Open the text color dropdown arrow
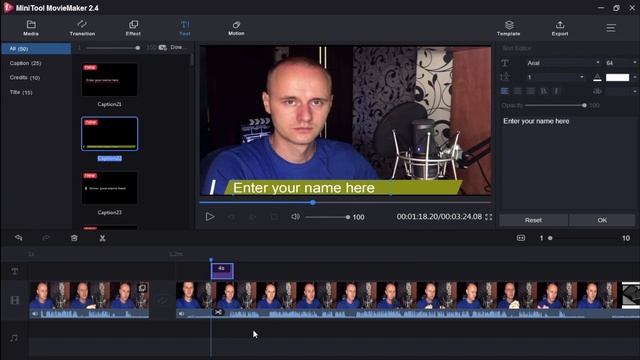This screenshot has height=360, width=640. [x=634, y=77]
